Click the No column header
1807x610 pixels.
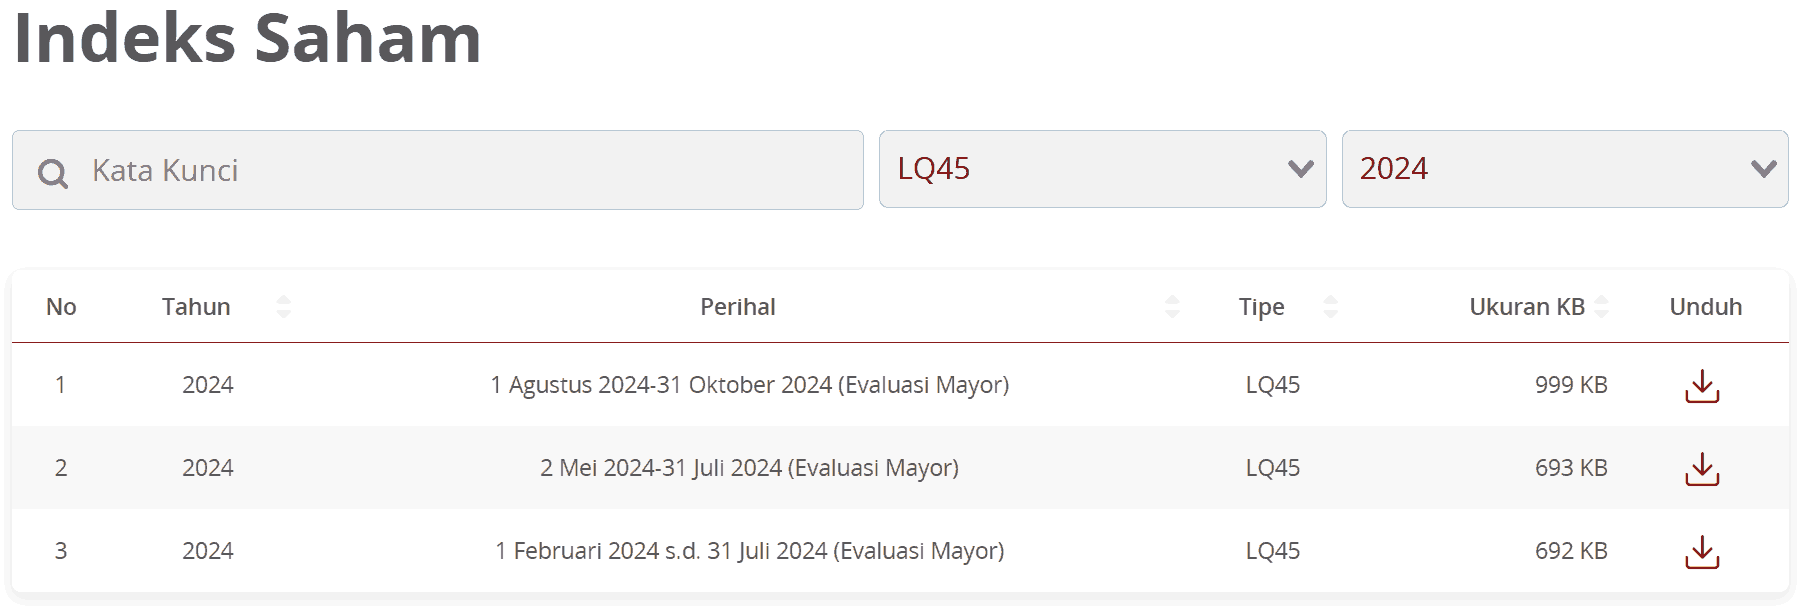click(61, 307)
